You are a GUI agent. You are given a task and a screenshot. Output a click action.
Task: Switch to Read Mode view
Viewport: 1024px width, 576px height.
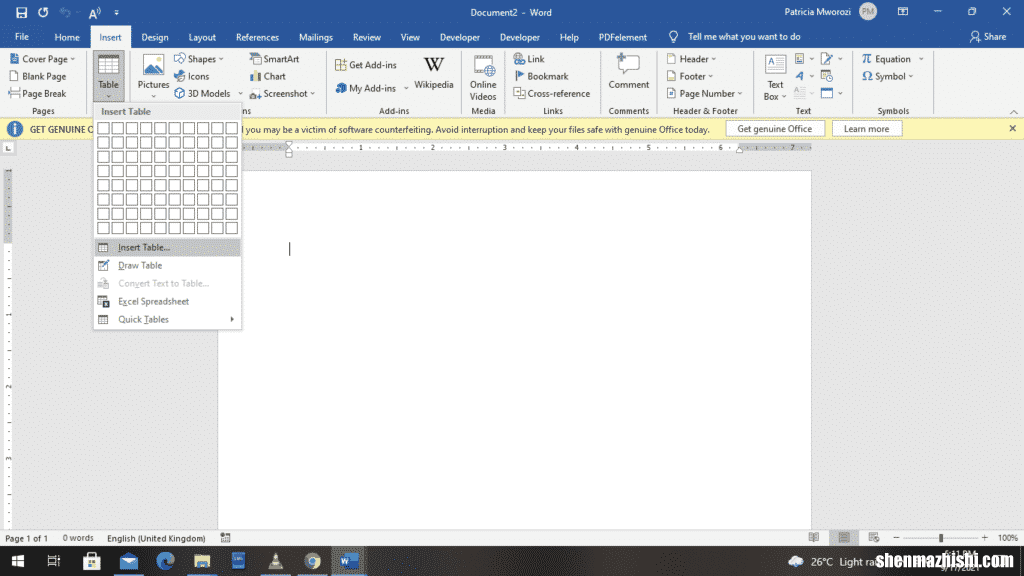pyautogui.click(x=814, y=537)
